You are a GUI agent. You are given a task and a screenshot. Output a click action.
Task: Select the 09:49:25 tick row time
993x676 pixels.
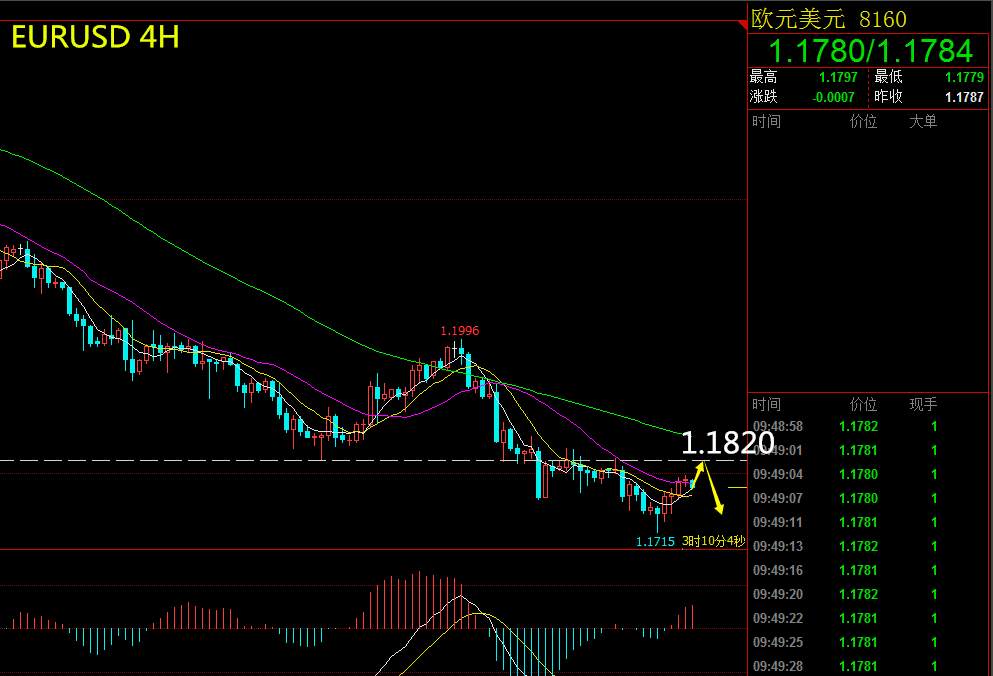click(778, 642)
